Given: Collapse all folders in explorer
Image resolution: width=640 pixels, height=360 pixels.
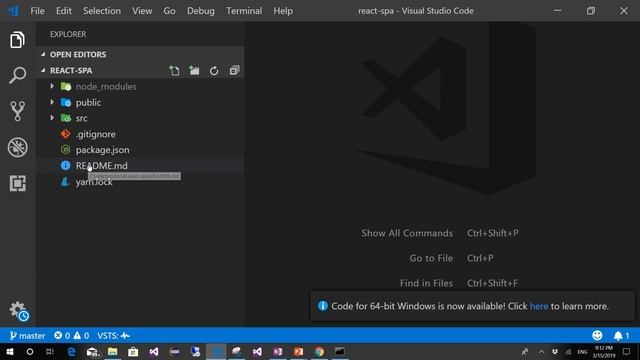Looking at the screenshot, I should pyautogui.click(x=234, y=71).
